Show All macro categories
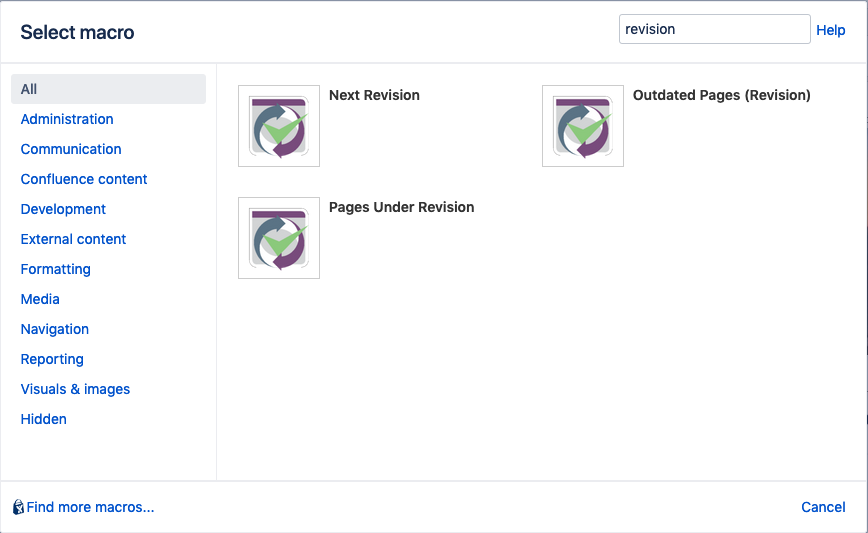 (108, 89)
